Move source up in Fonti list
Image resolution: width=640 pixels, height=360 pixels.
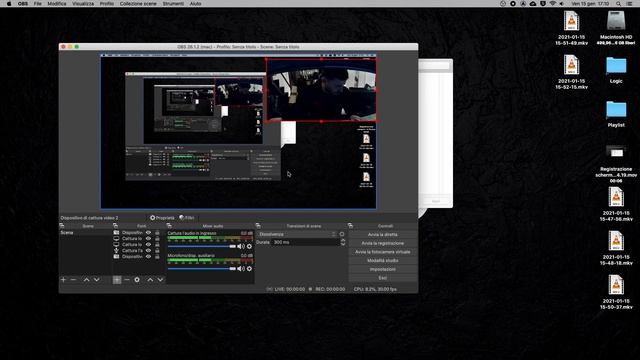[150, 280]
